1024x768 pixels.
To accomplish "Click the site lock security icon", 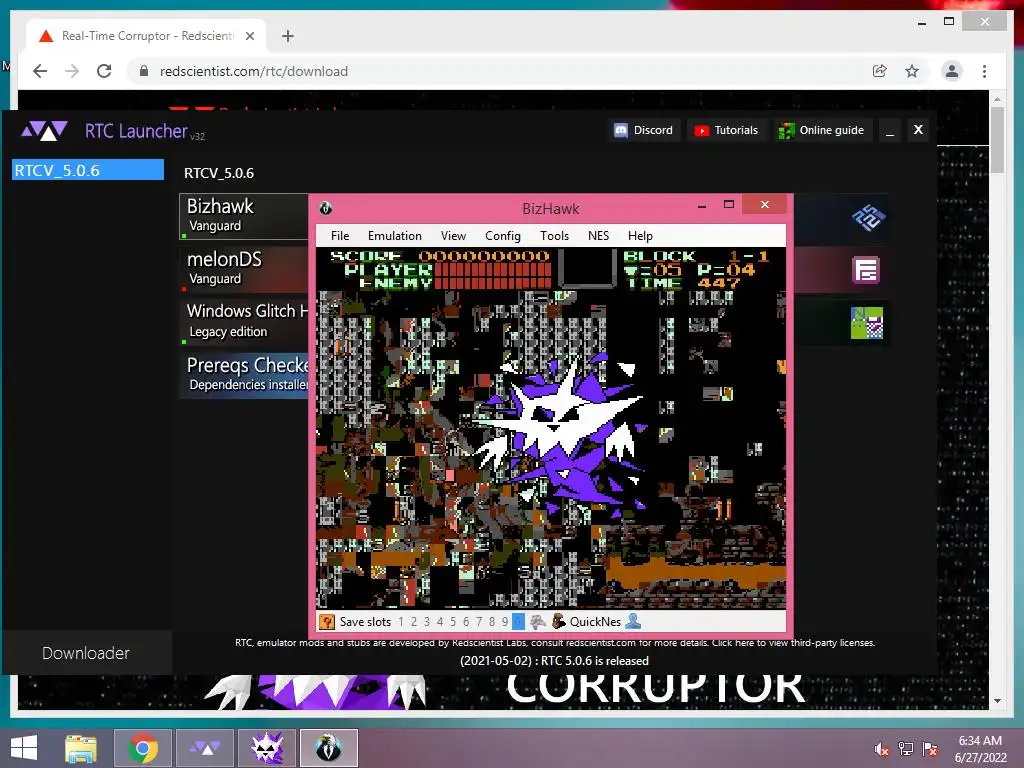I will 144,71.
